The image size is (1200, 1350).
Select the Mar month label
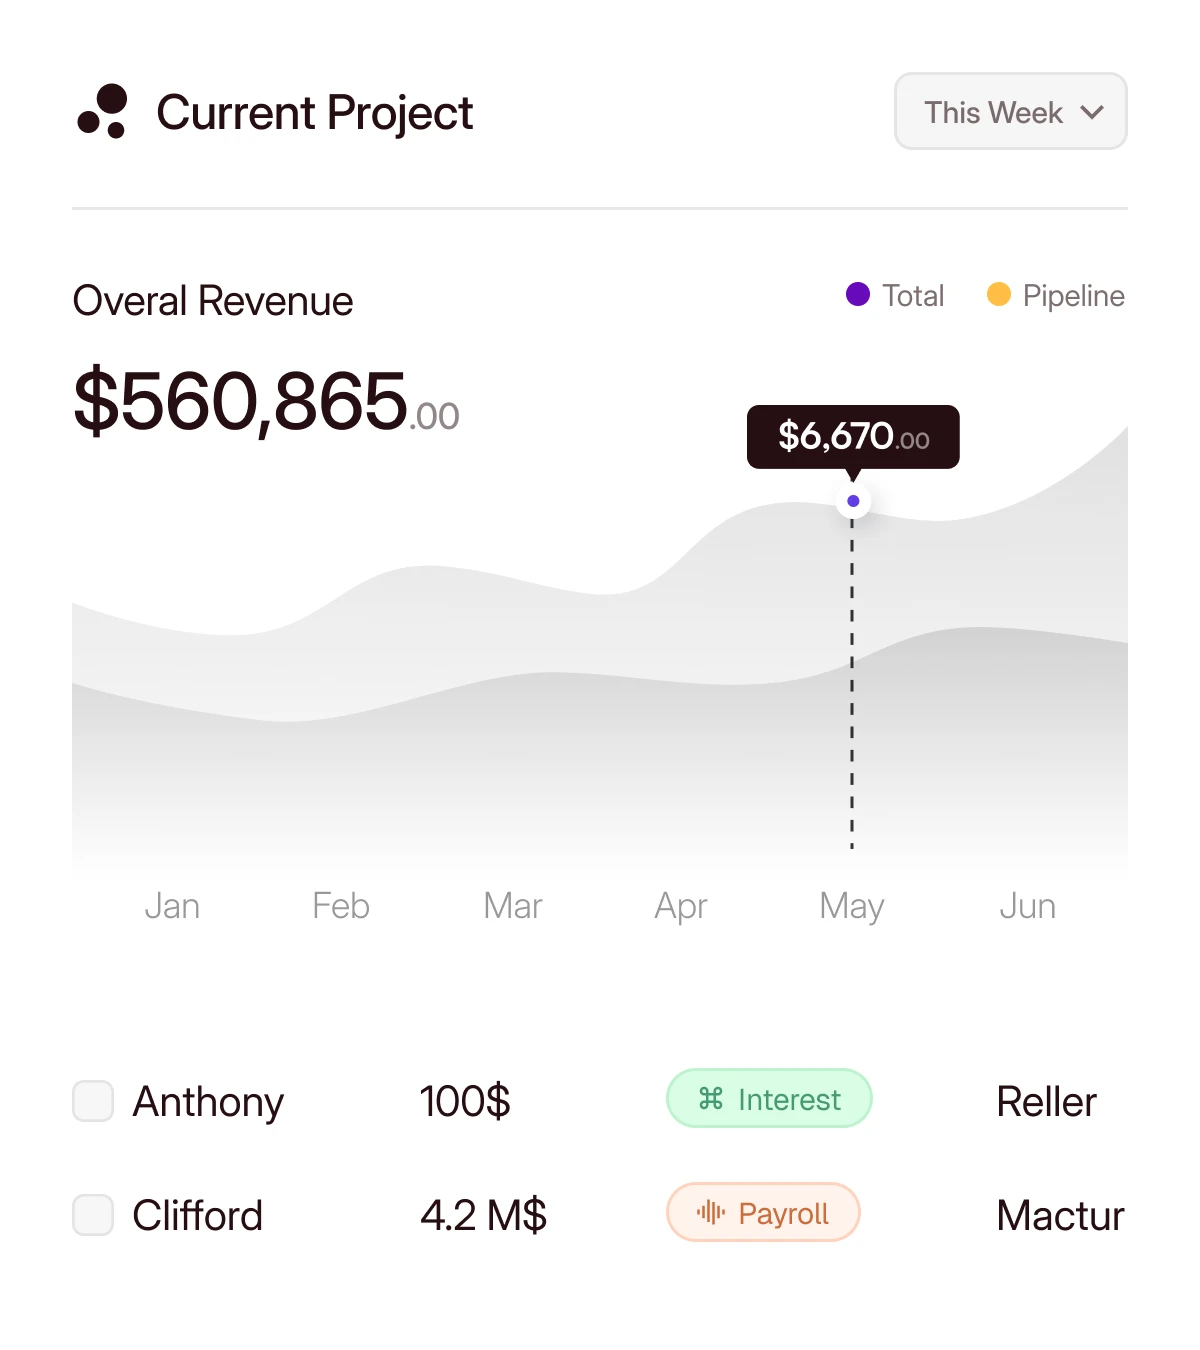tap(512, 906)
